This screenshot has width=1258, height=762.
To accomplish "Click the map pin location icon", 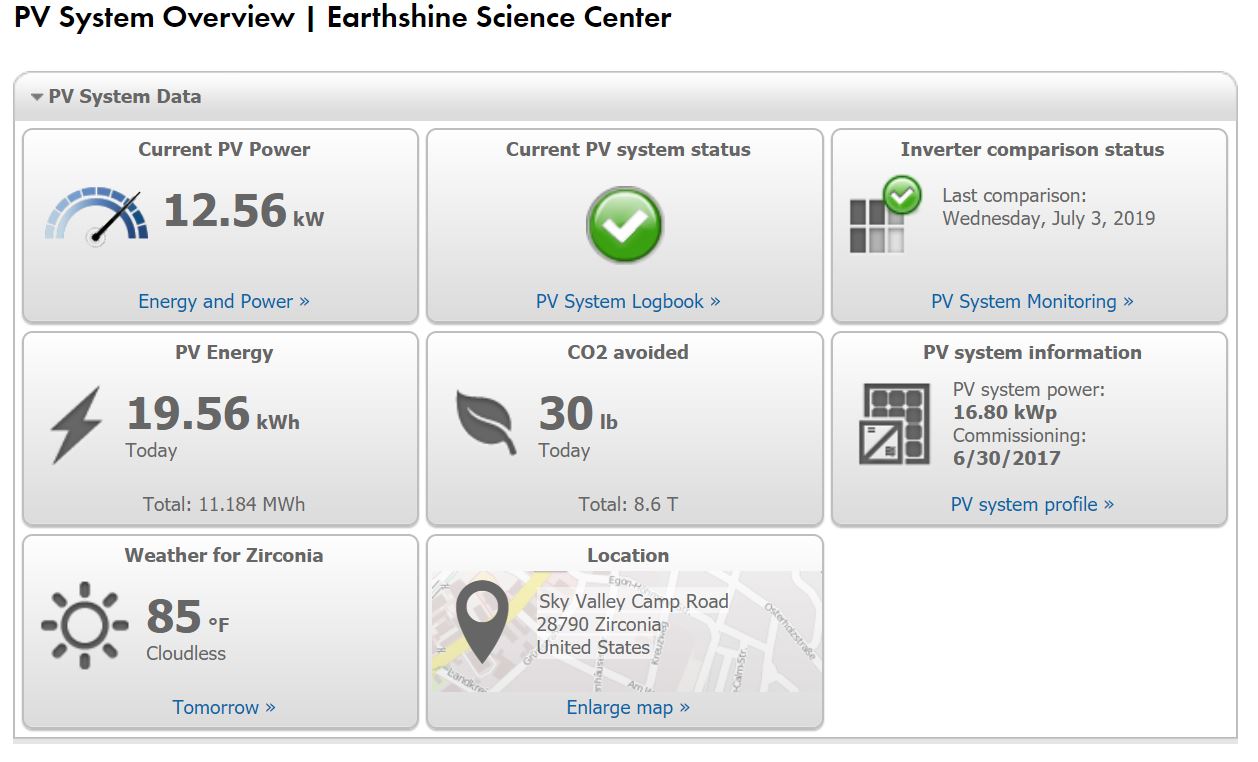I will point(482,620).
